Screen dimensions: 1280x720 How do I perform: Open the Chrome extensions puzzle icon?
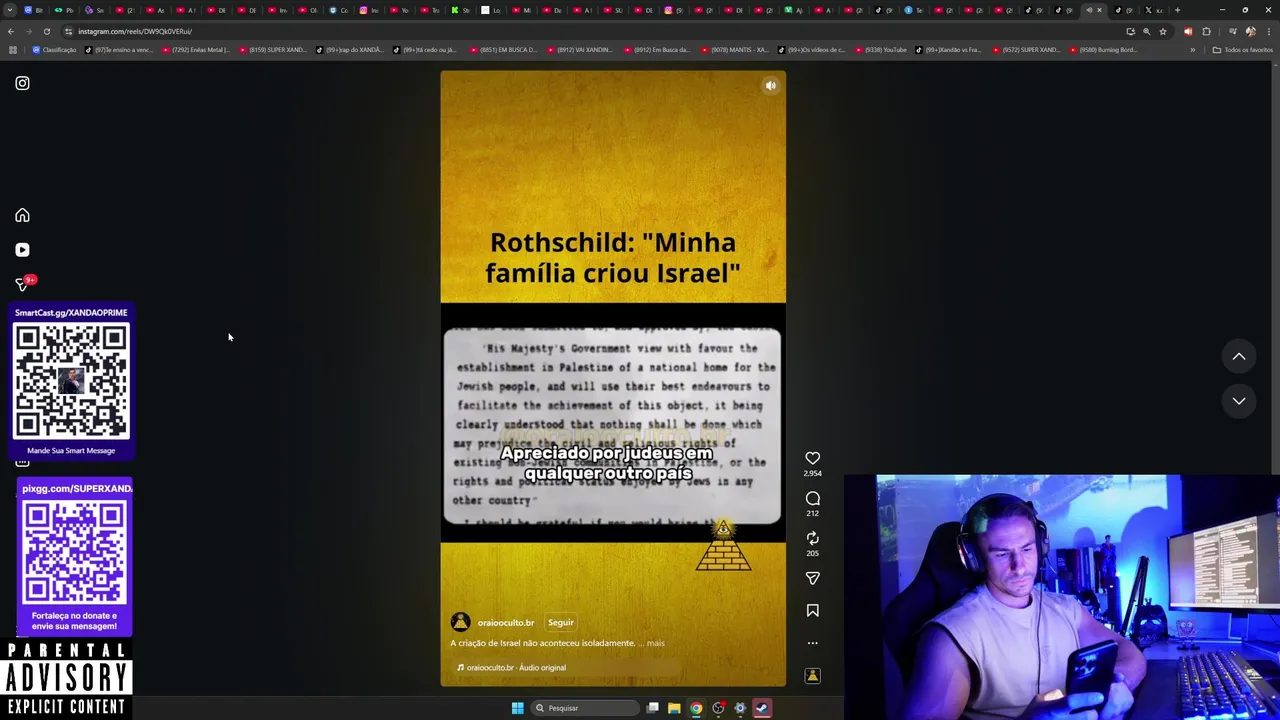click(x=1206, y=31)
